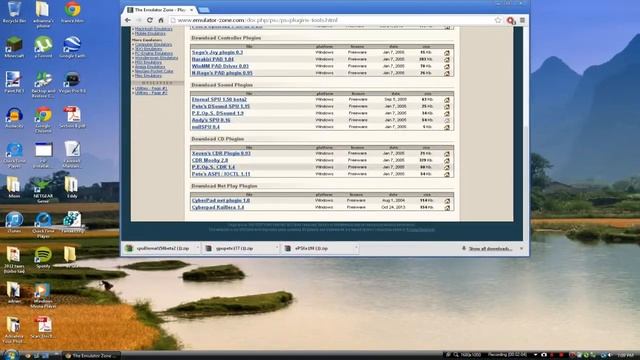Open Computer Emulators sidebar link
The height and width of the screenshot is (360, 640).
coord(153,44)
